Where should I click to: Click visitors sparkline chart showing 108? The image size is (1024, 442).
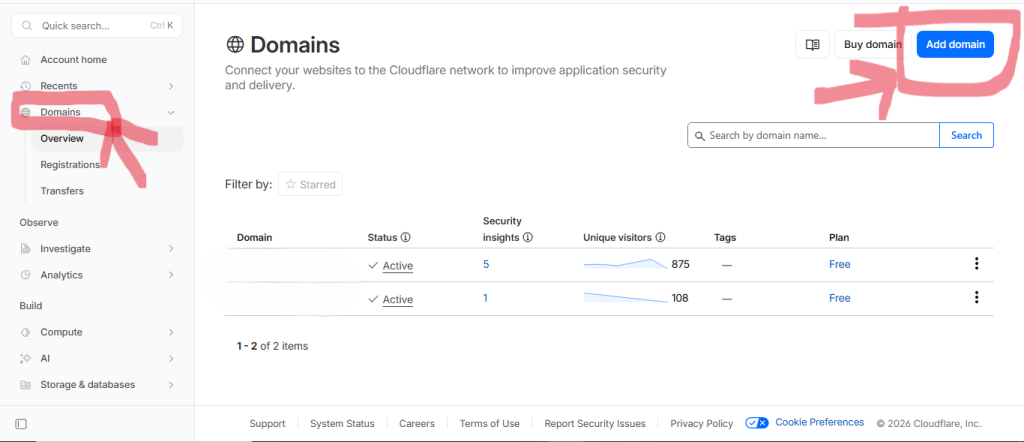[626, 298]
